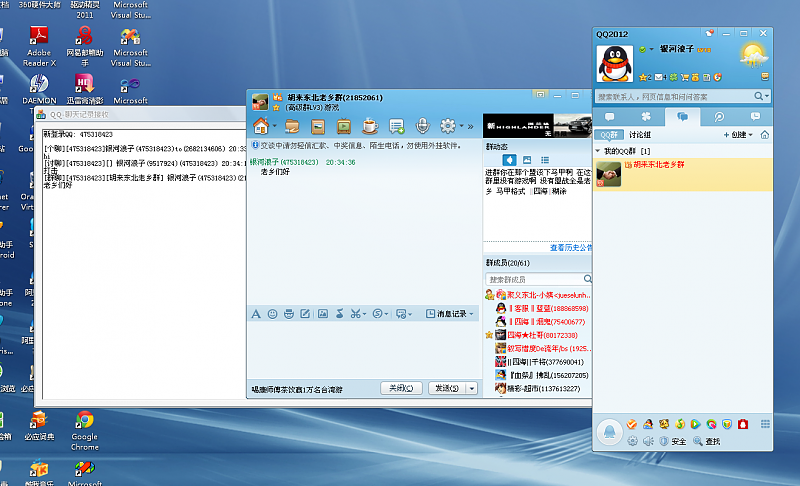Open the online status dropdown arrow
The width and height of the screenshot is (800, 486).
tap(652, 49)
